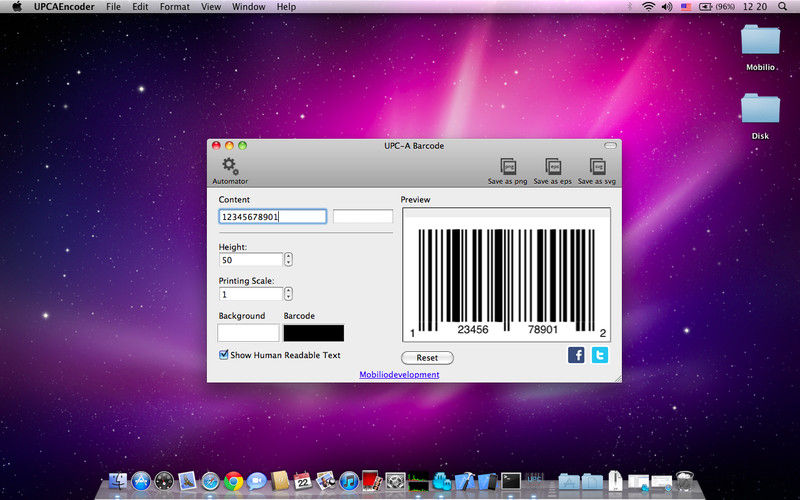The image size is (800, 500).
Task: Click the toolbar toggle pill button
Action: pos(610,145)
